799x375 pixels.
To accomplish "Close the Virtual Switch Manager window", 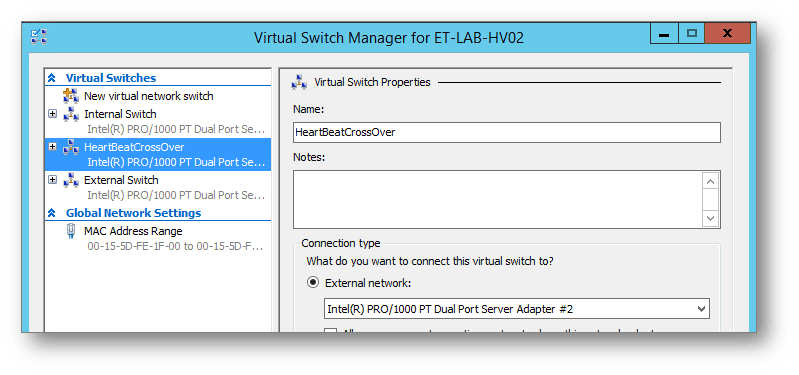I will pos(728,34).
